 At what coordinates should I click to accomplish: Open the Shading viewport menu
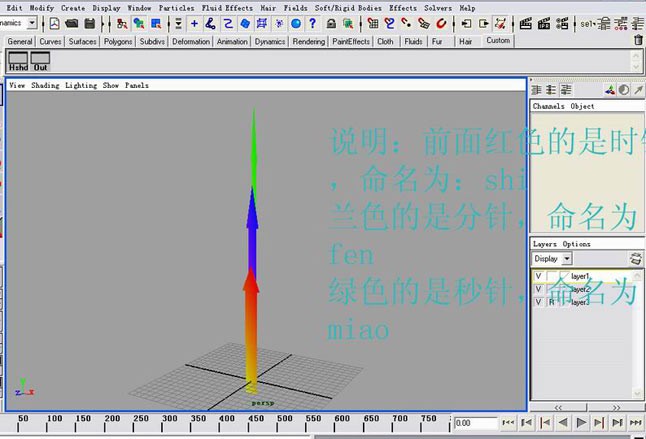[45, 85]
